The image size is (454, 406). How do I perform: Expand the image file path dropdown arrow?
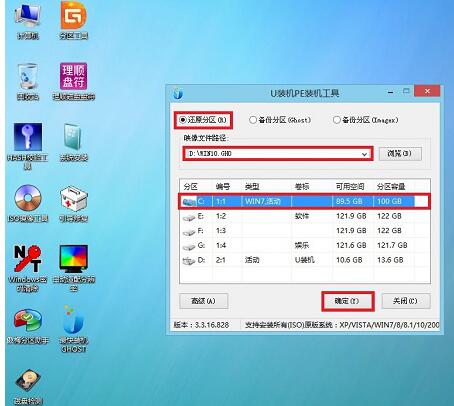tap(364, 154)
